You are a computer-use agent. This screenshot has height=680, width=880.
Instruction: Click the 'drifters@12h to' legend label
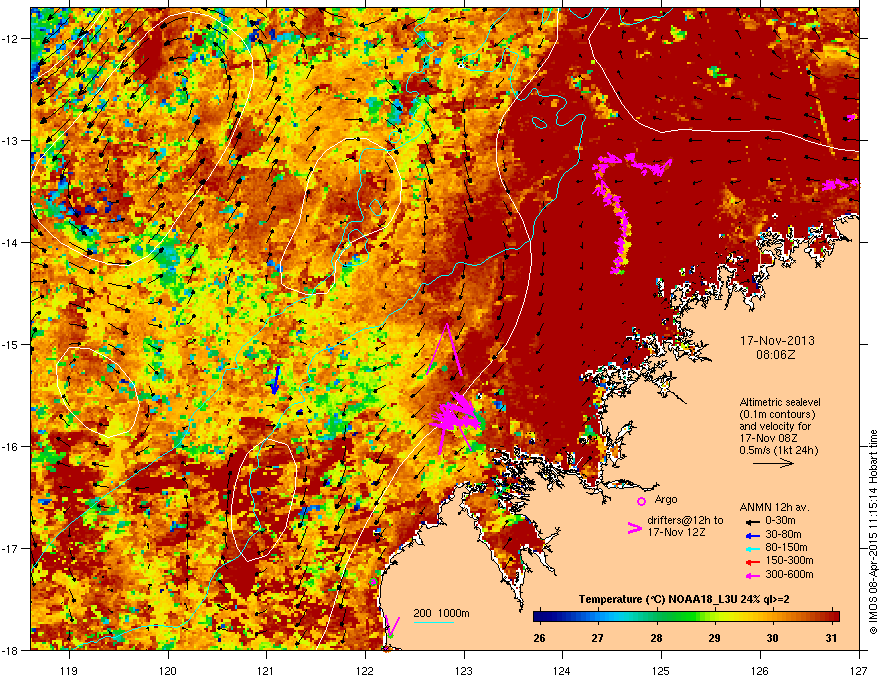[685, 521]
